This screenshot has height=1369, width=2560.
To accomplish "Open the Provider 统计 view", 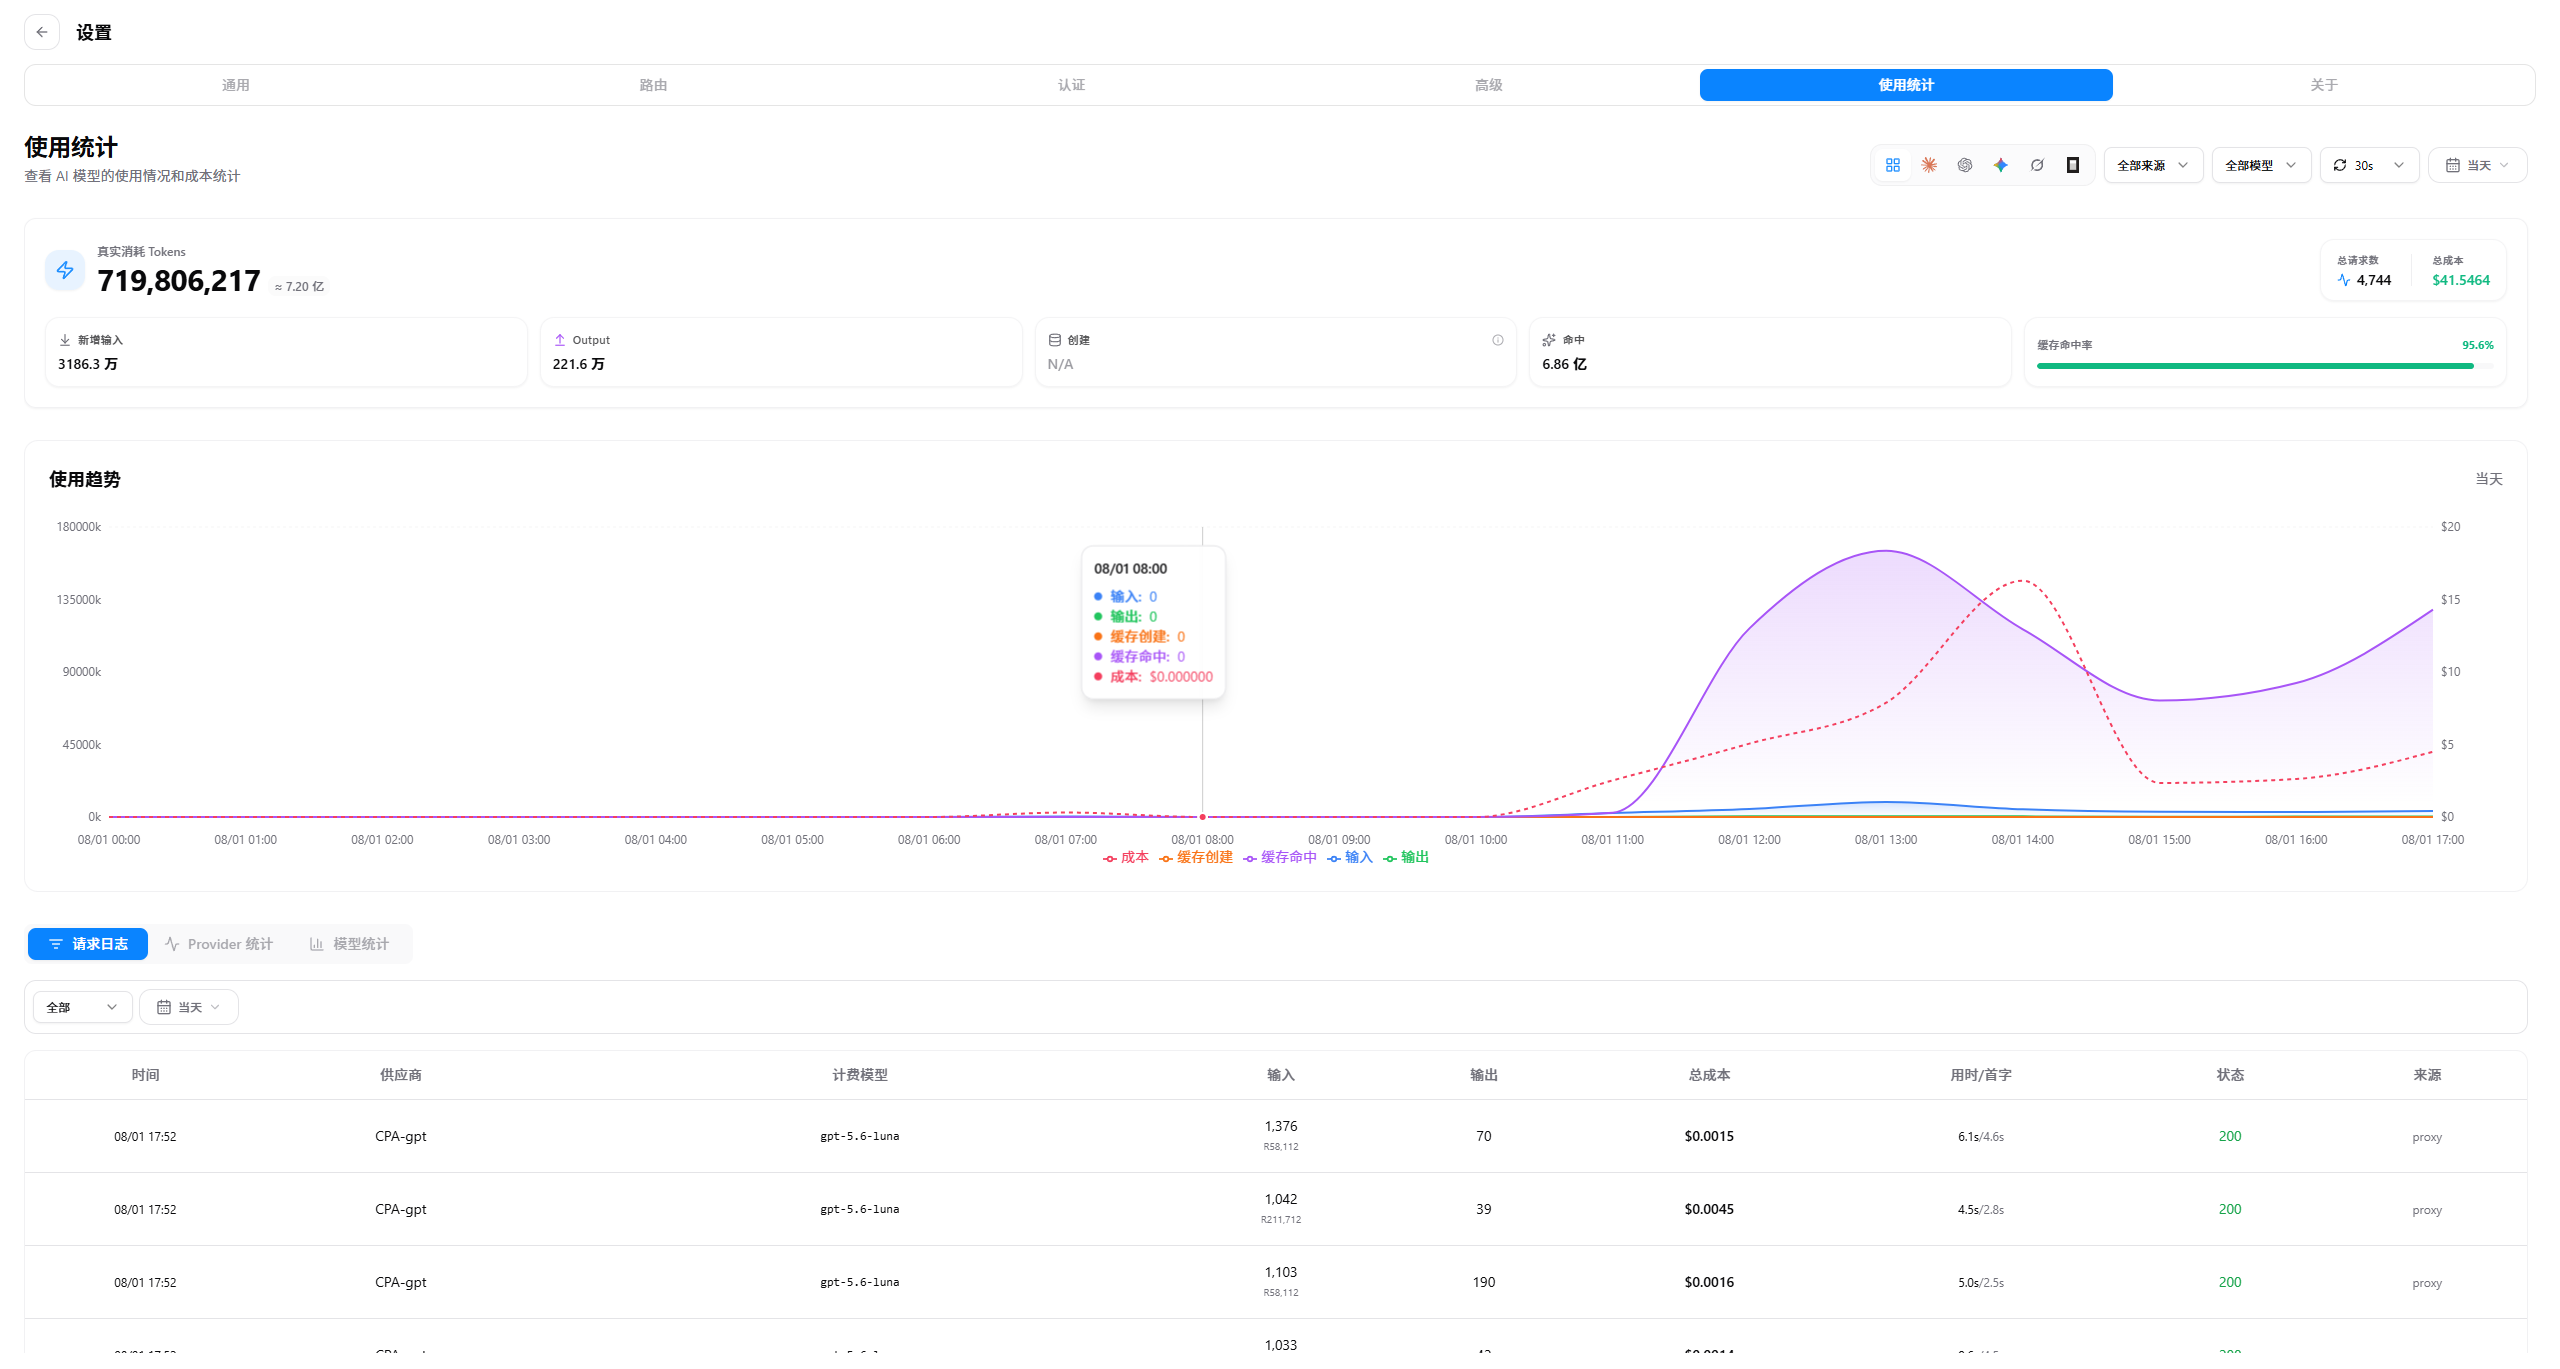I will (x=219, y=944).
